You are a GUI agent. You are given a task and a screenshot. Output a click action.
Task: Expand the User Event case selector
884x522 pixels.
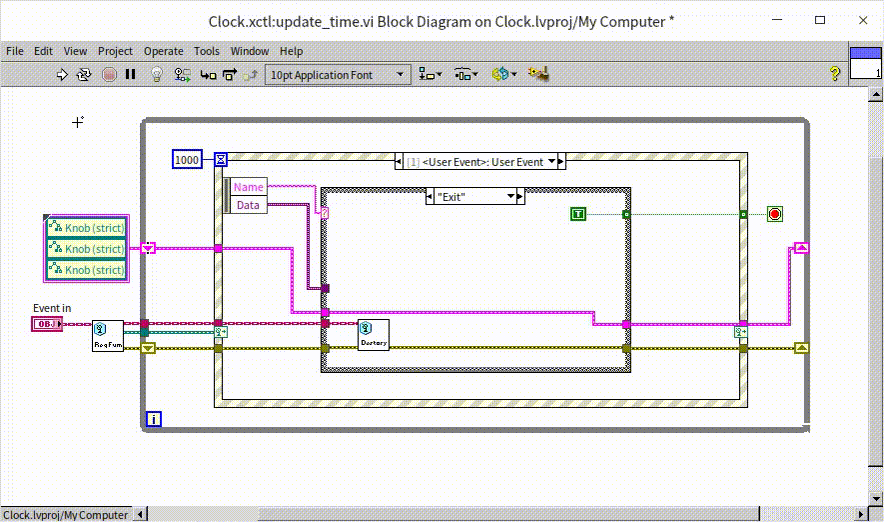[x=559, y=161]
